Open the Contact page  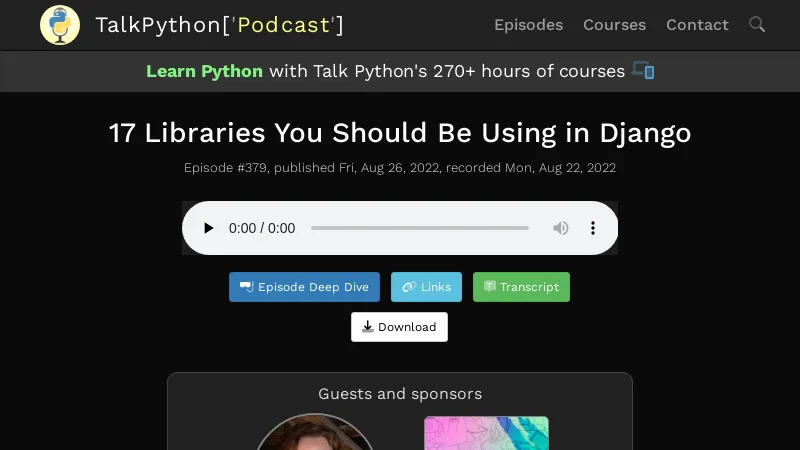(697, 25)
